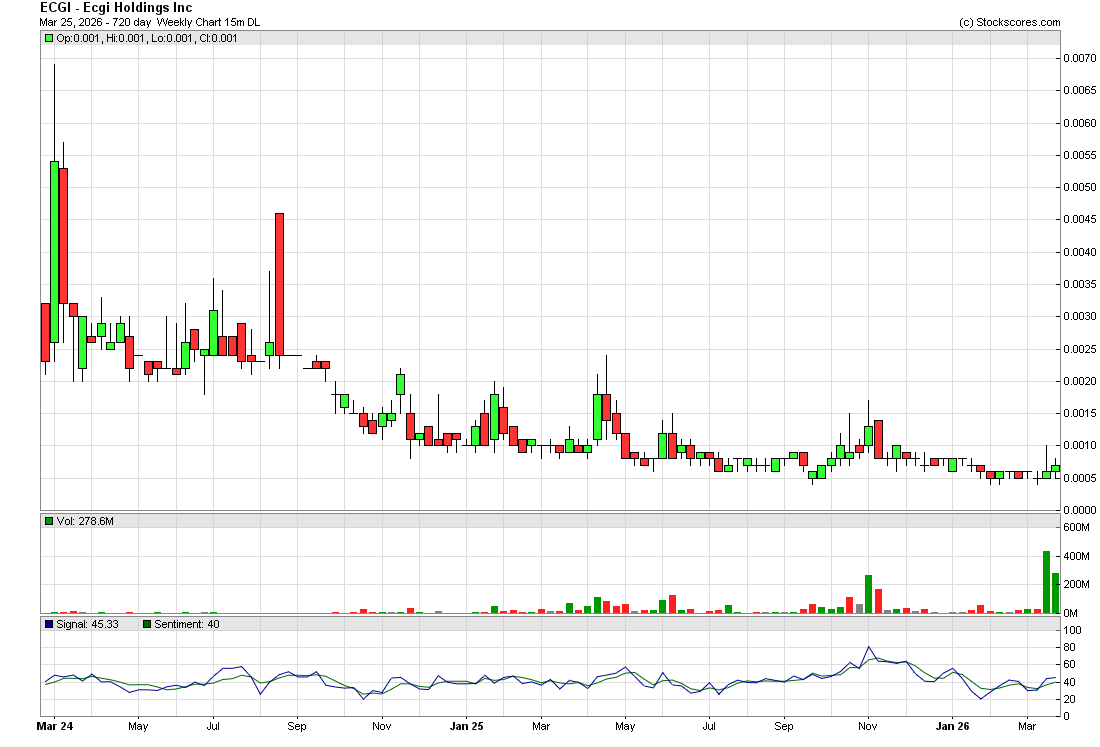This screenshot has width=1100, height=747.
Task: Click the tallest green volume bar near 400M
Action: [1047, 582]
